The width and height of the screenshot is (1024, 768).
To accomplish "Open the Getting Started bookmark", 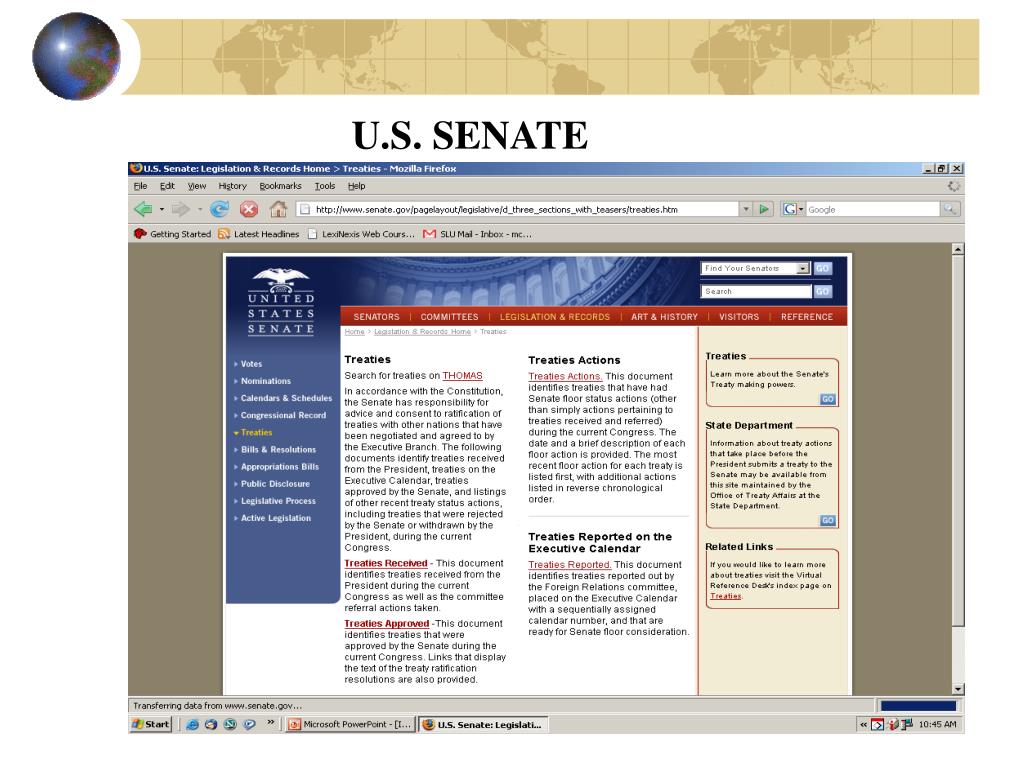I will 172,234.
